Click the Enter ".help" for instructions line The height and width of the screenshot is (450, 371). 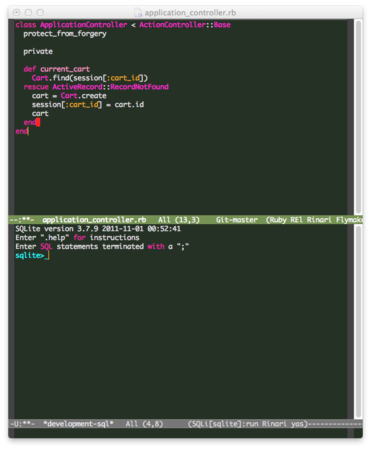[x=77, y=238]
